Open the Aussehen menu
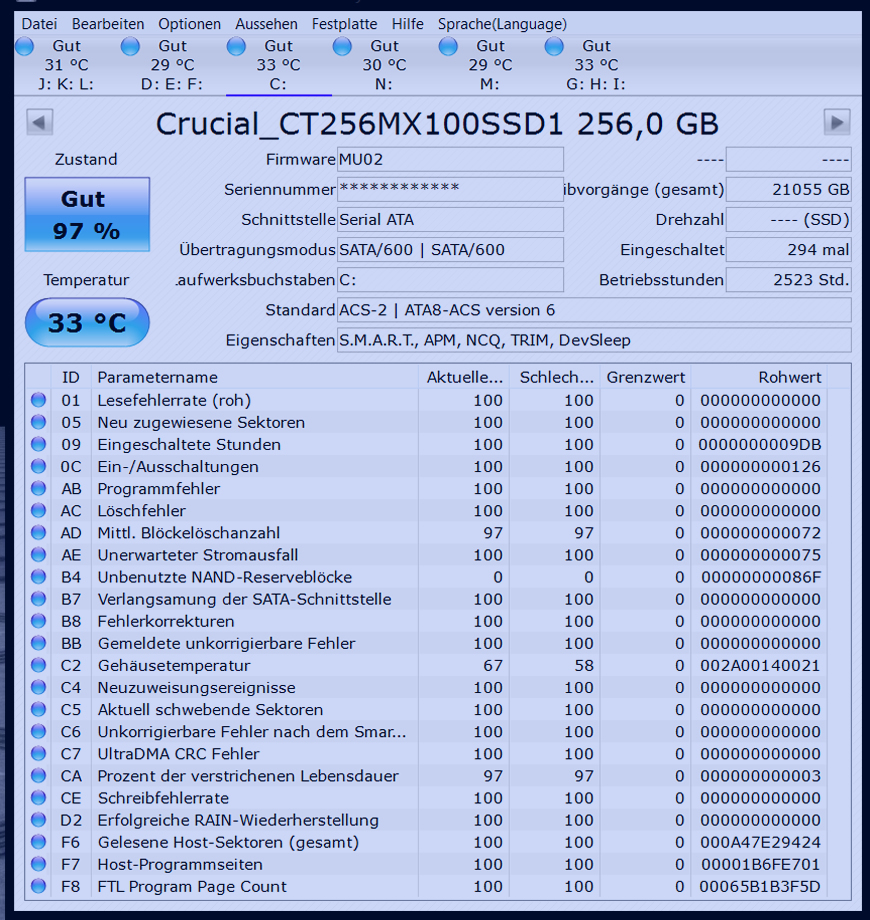 tap(266, 24)
